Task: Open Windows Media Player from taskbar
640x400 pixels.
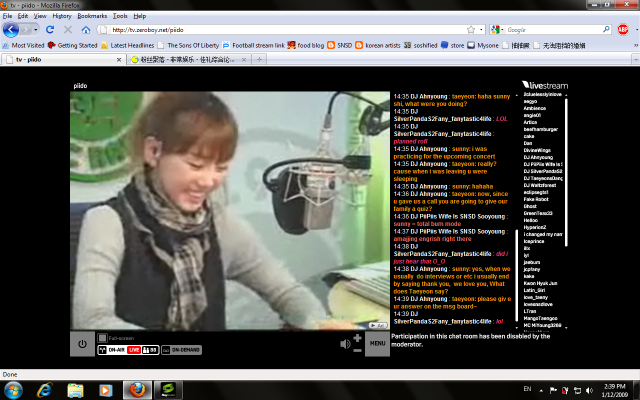Action: coord(105,388)
